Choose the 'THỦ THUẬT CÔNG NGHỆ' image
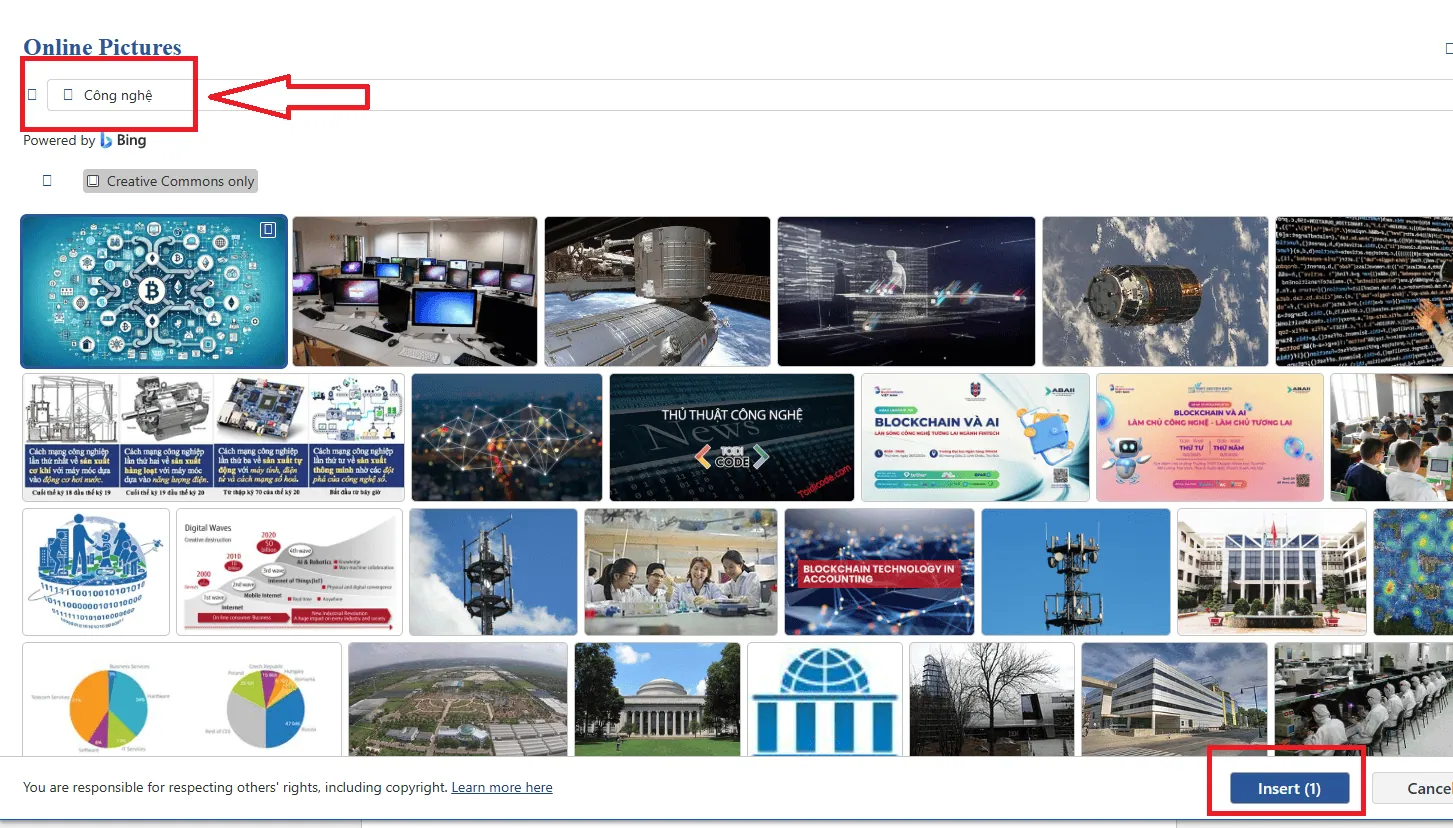 [732, 437]
